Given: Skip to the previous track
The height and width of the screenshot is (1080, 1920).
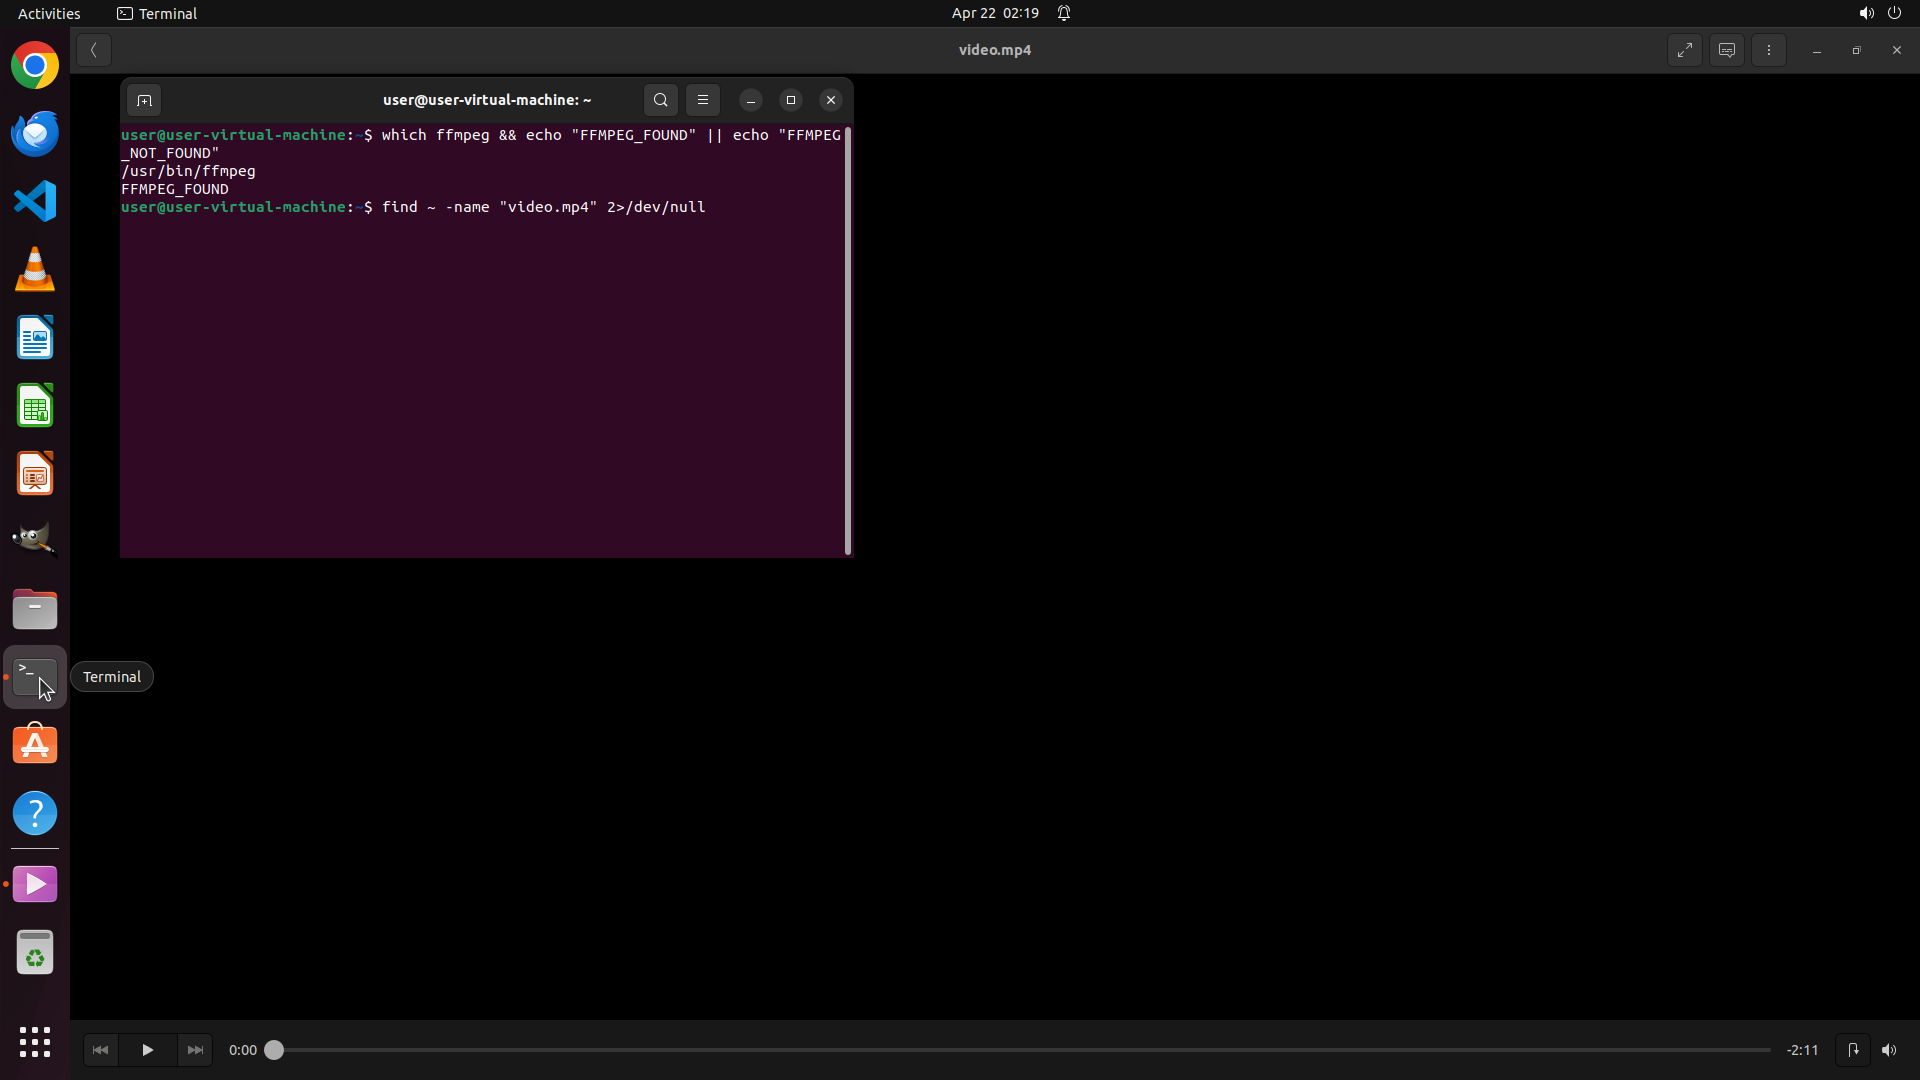Looking at the screenshot, I should (x=100, y=1050).
